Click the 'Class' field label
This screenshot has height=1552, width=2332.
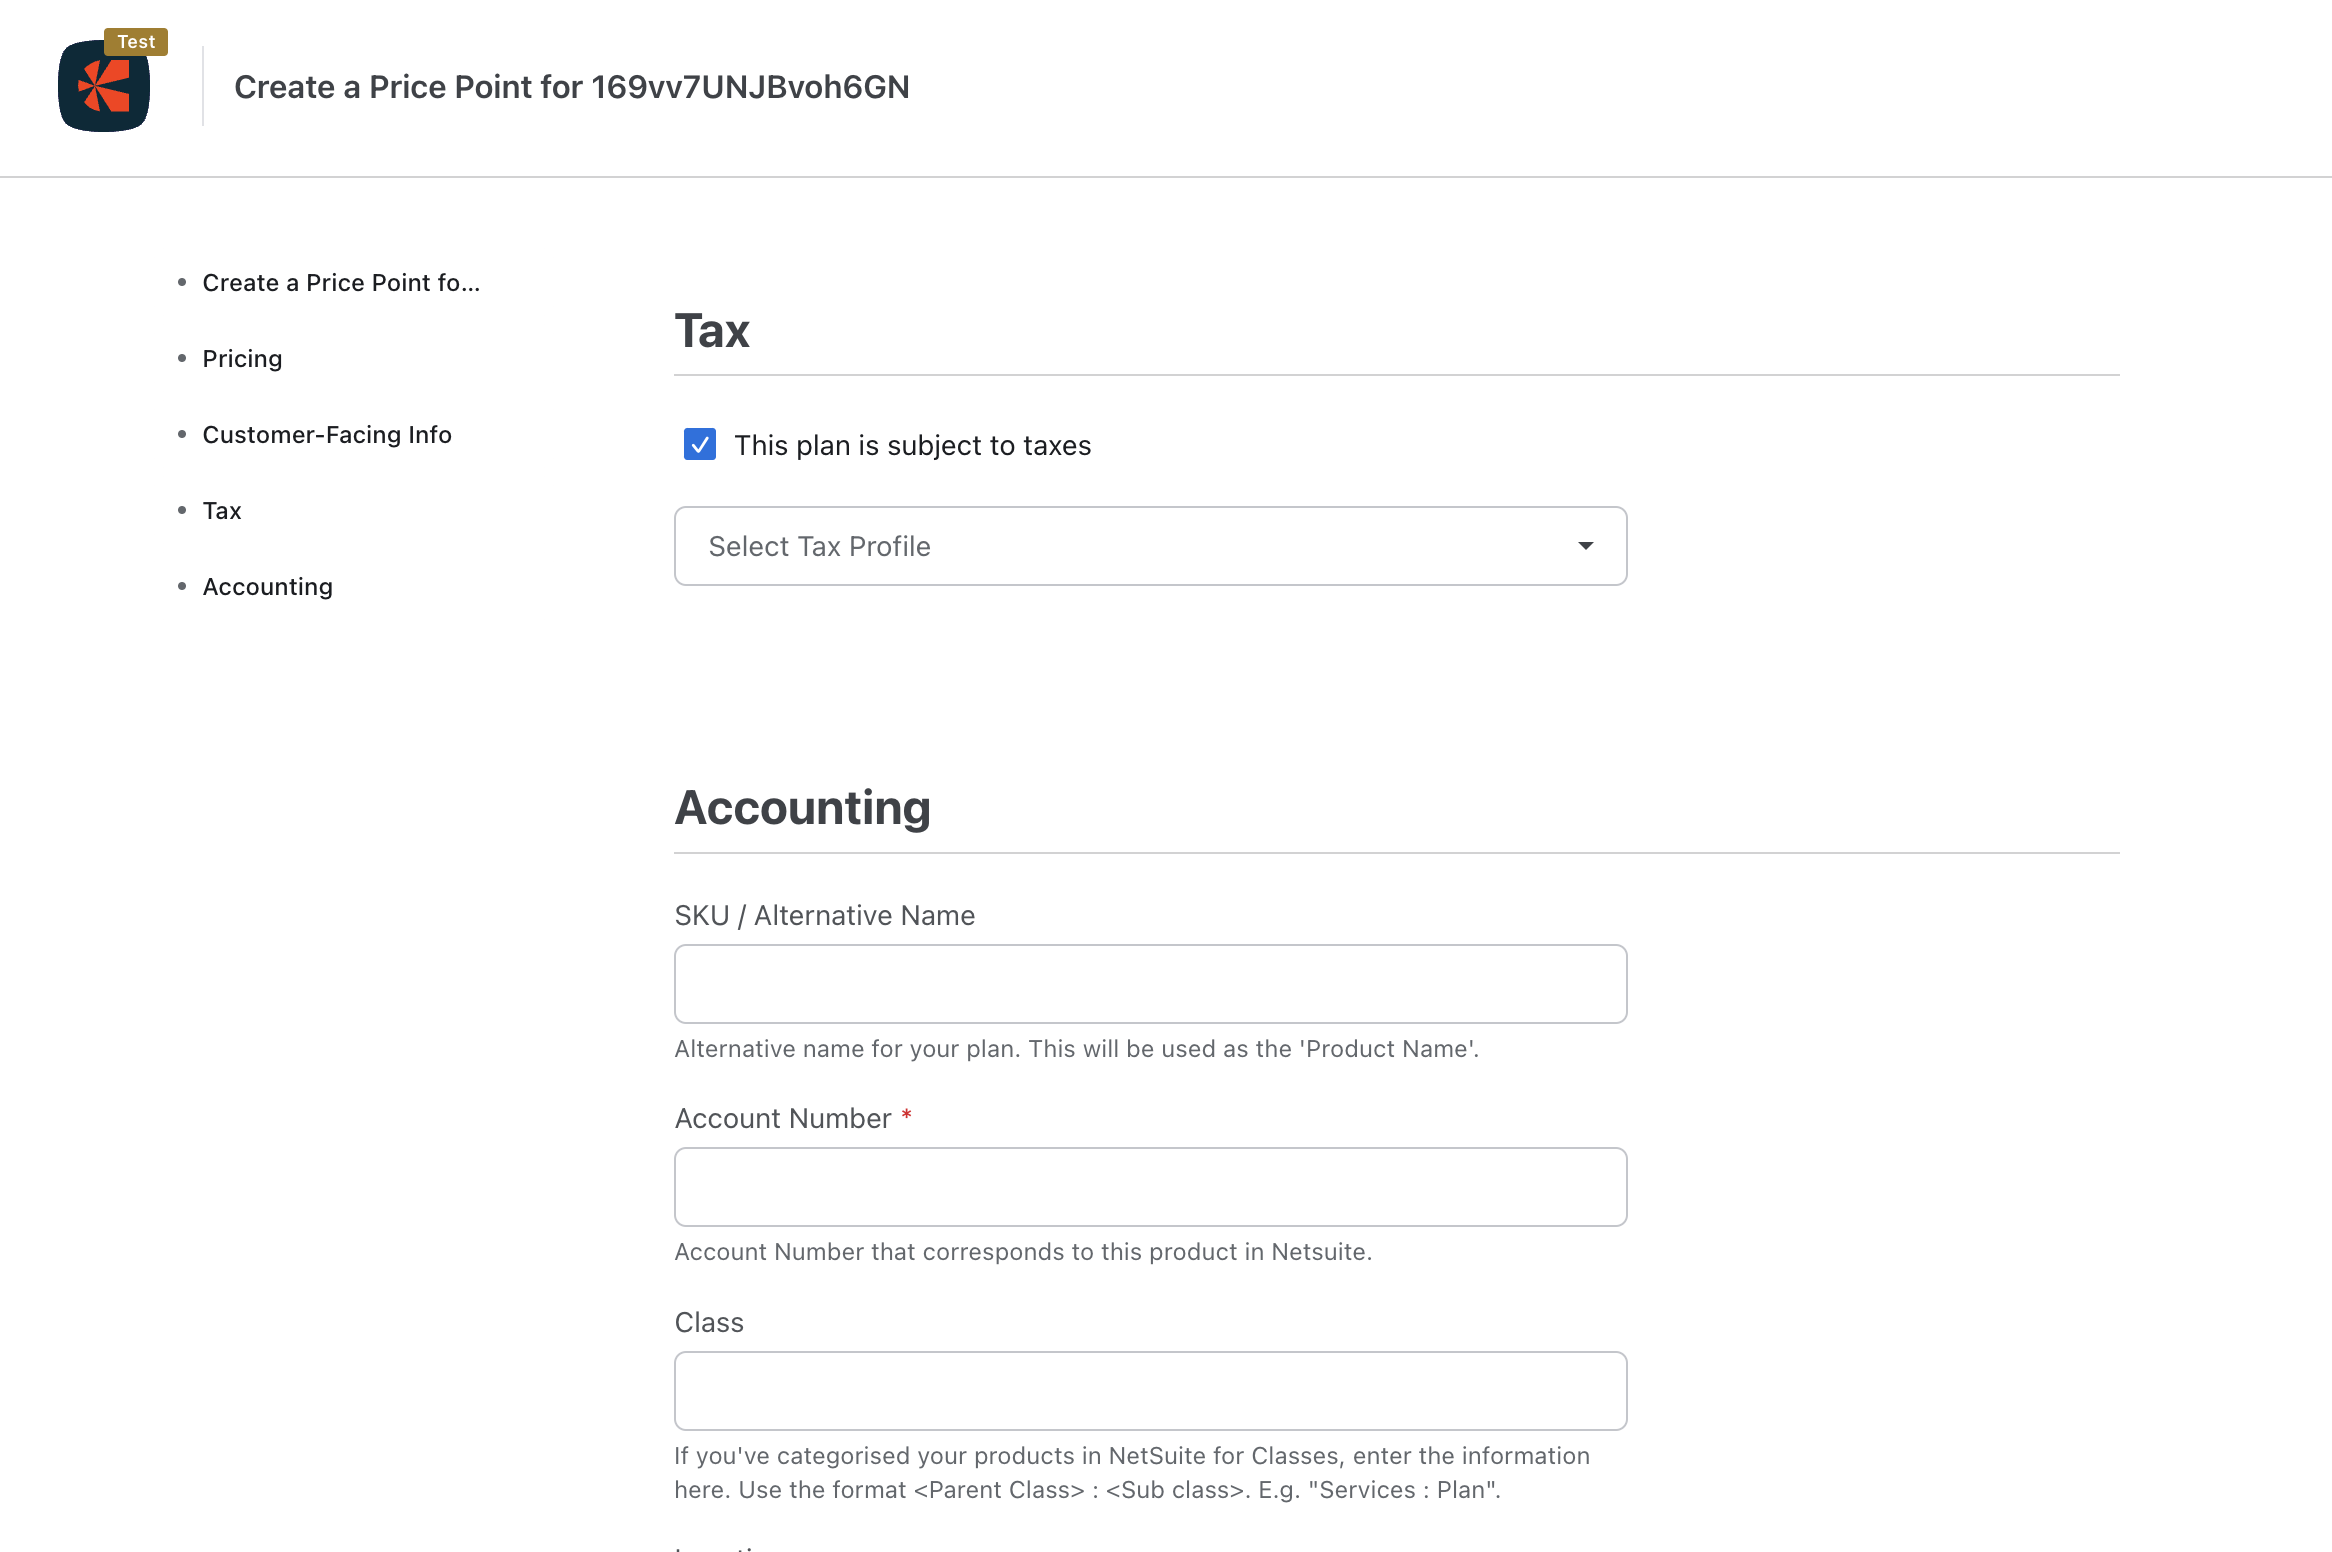tap(709, 1323)
